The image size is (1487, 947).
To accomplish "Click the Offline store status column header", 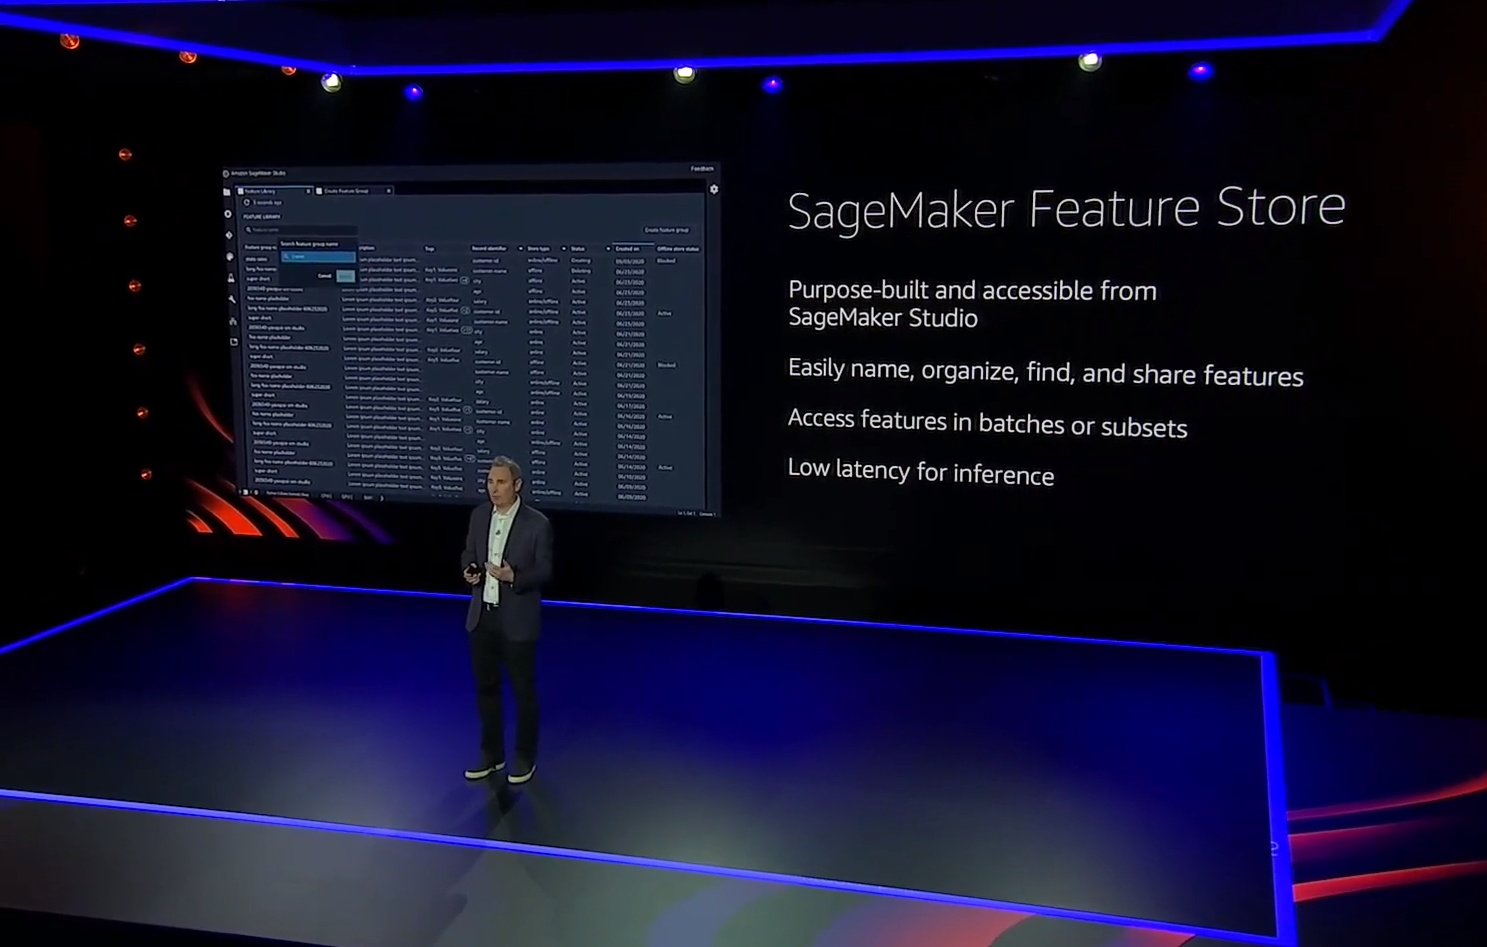I will pos(678,249).
